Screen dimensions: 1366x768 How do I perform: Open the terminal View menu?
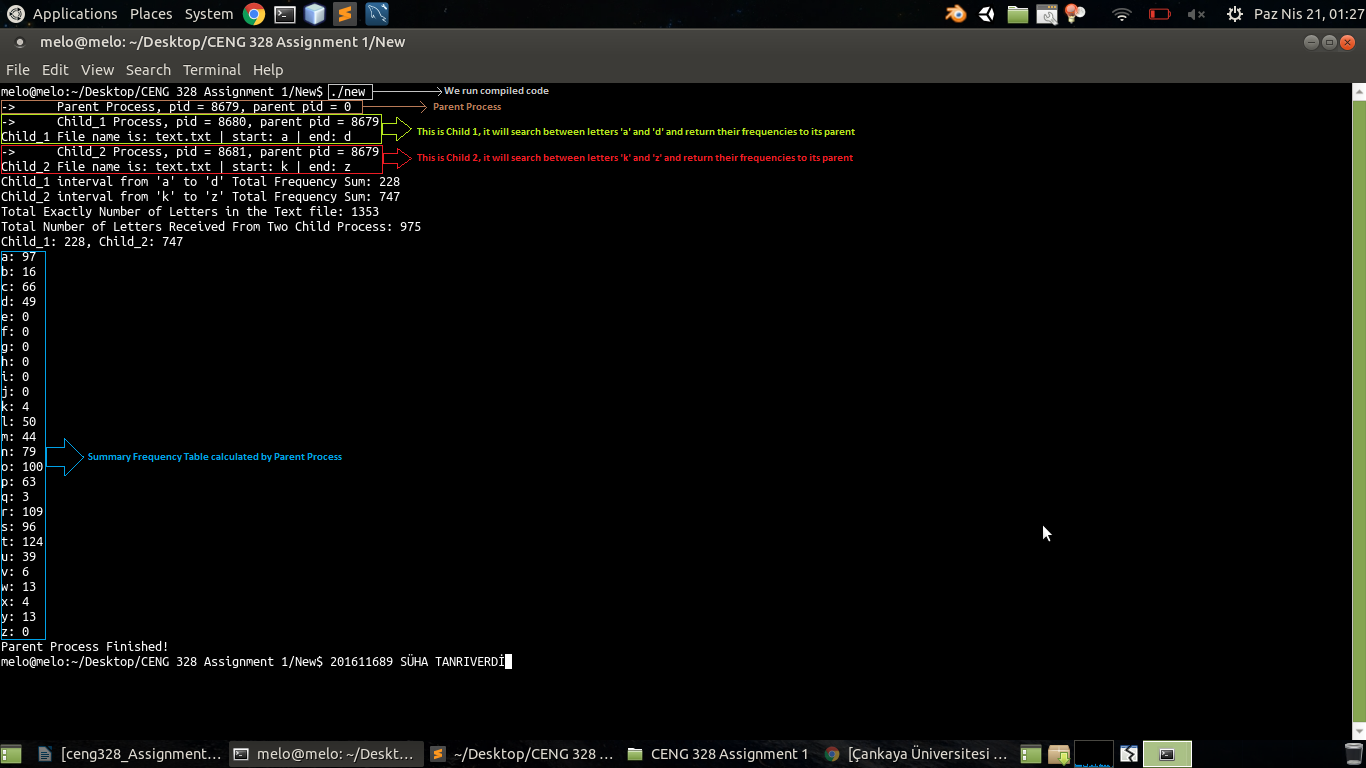coord(97,70)
